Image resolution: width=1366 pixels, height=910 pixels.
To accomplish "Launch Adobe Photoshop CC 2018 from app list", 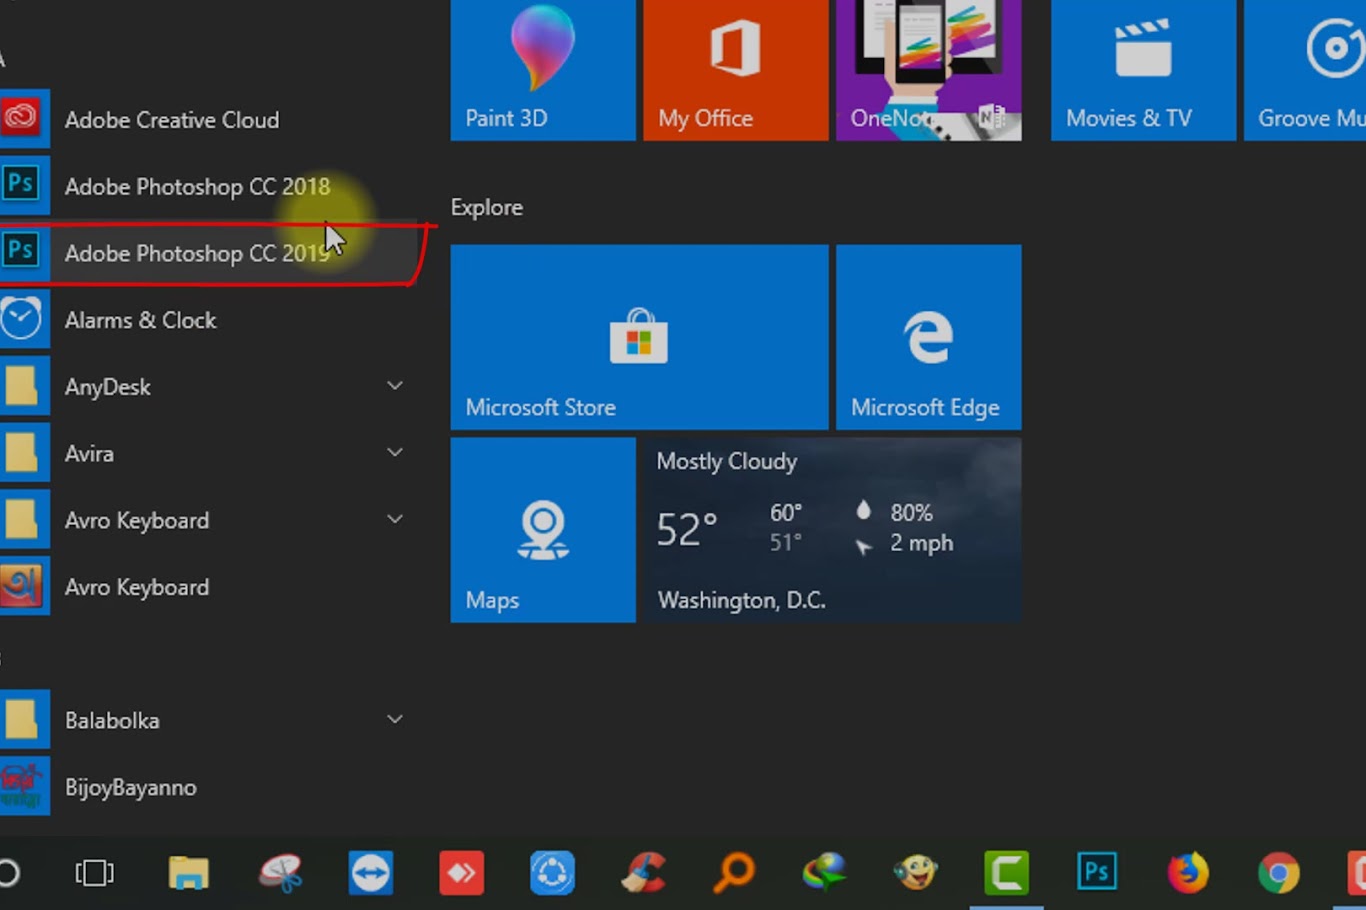I will pyautogui.click(x=209, y=187).
